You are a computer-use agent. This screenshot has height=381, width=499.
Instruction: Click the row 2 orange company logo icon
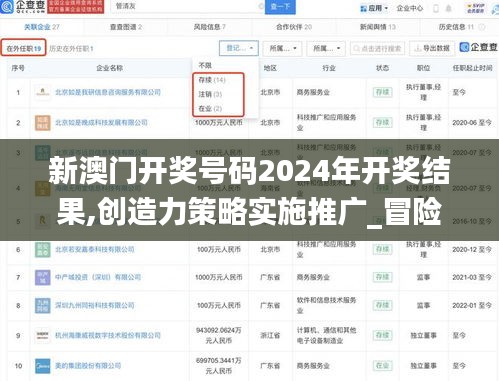(x=43, y=123)
